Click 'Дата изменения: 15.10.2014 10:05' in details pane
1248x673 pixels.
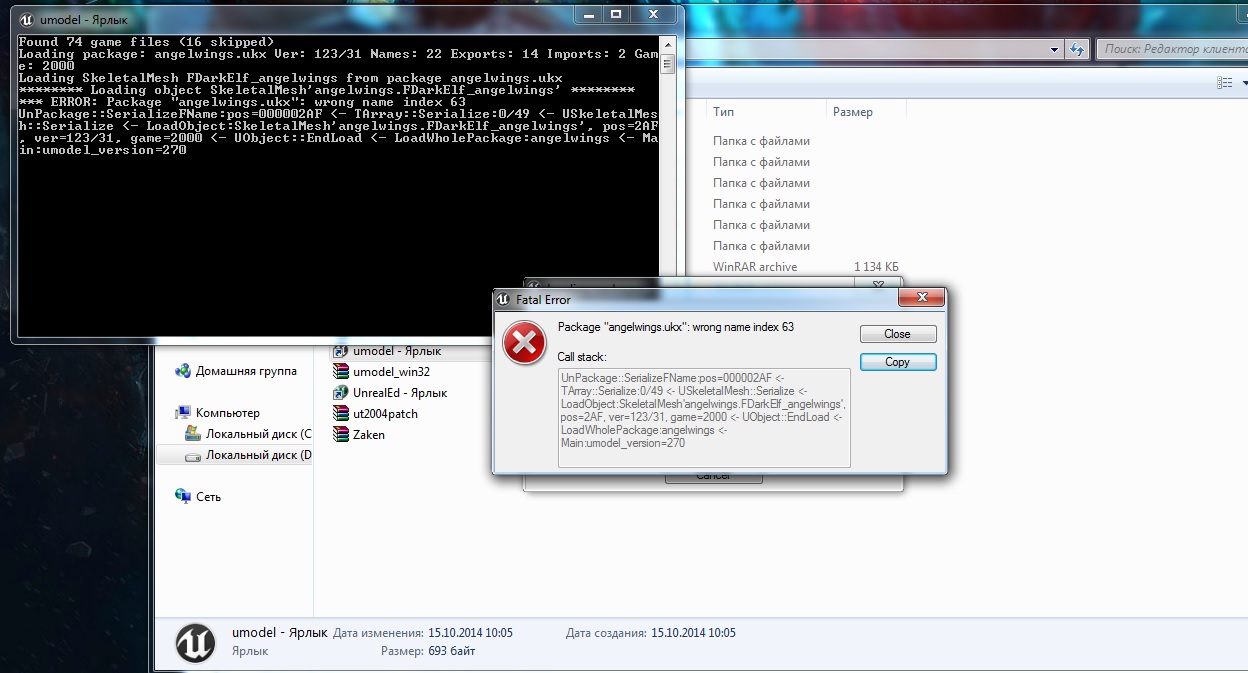(423, 633)
